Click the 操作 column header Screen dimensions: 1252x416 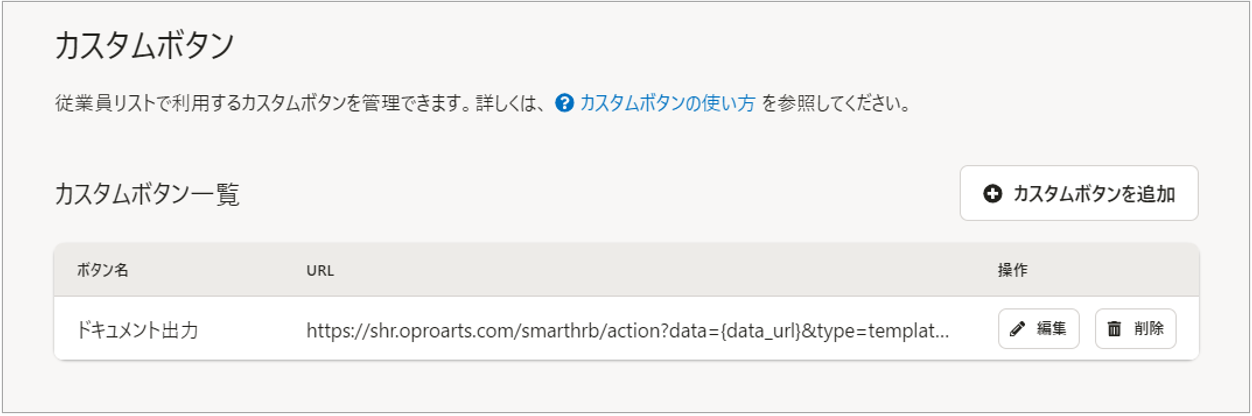click(1013, 270)
